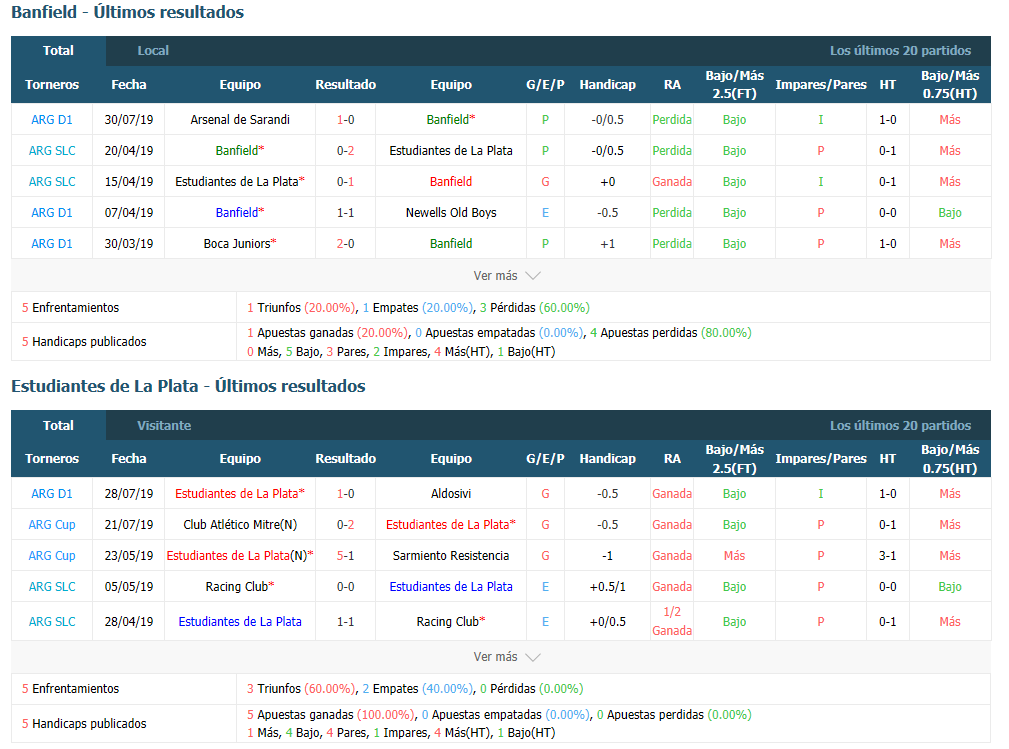
Task: Select the Total tab in the Estudiantes section
Action: coord(59,425)
